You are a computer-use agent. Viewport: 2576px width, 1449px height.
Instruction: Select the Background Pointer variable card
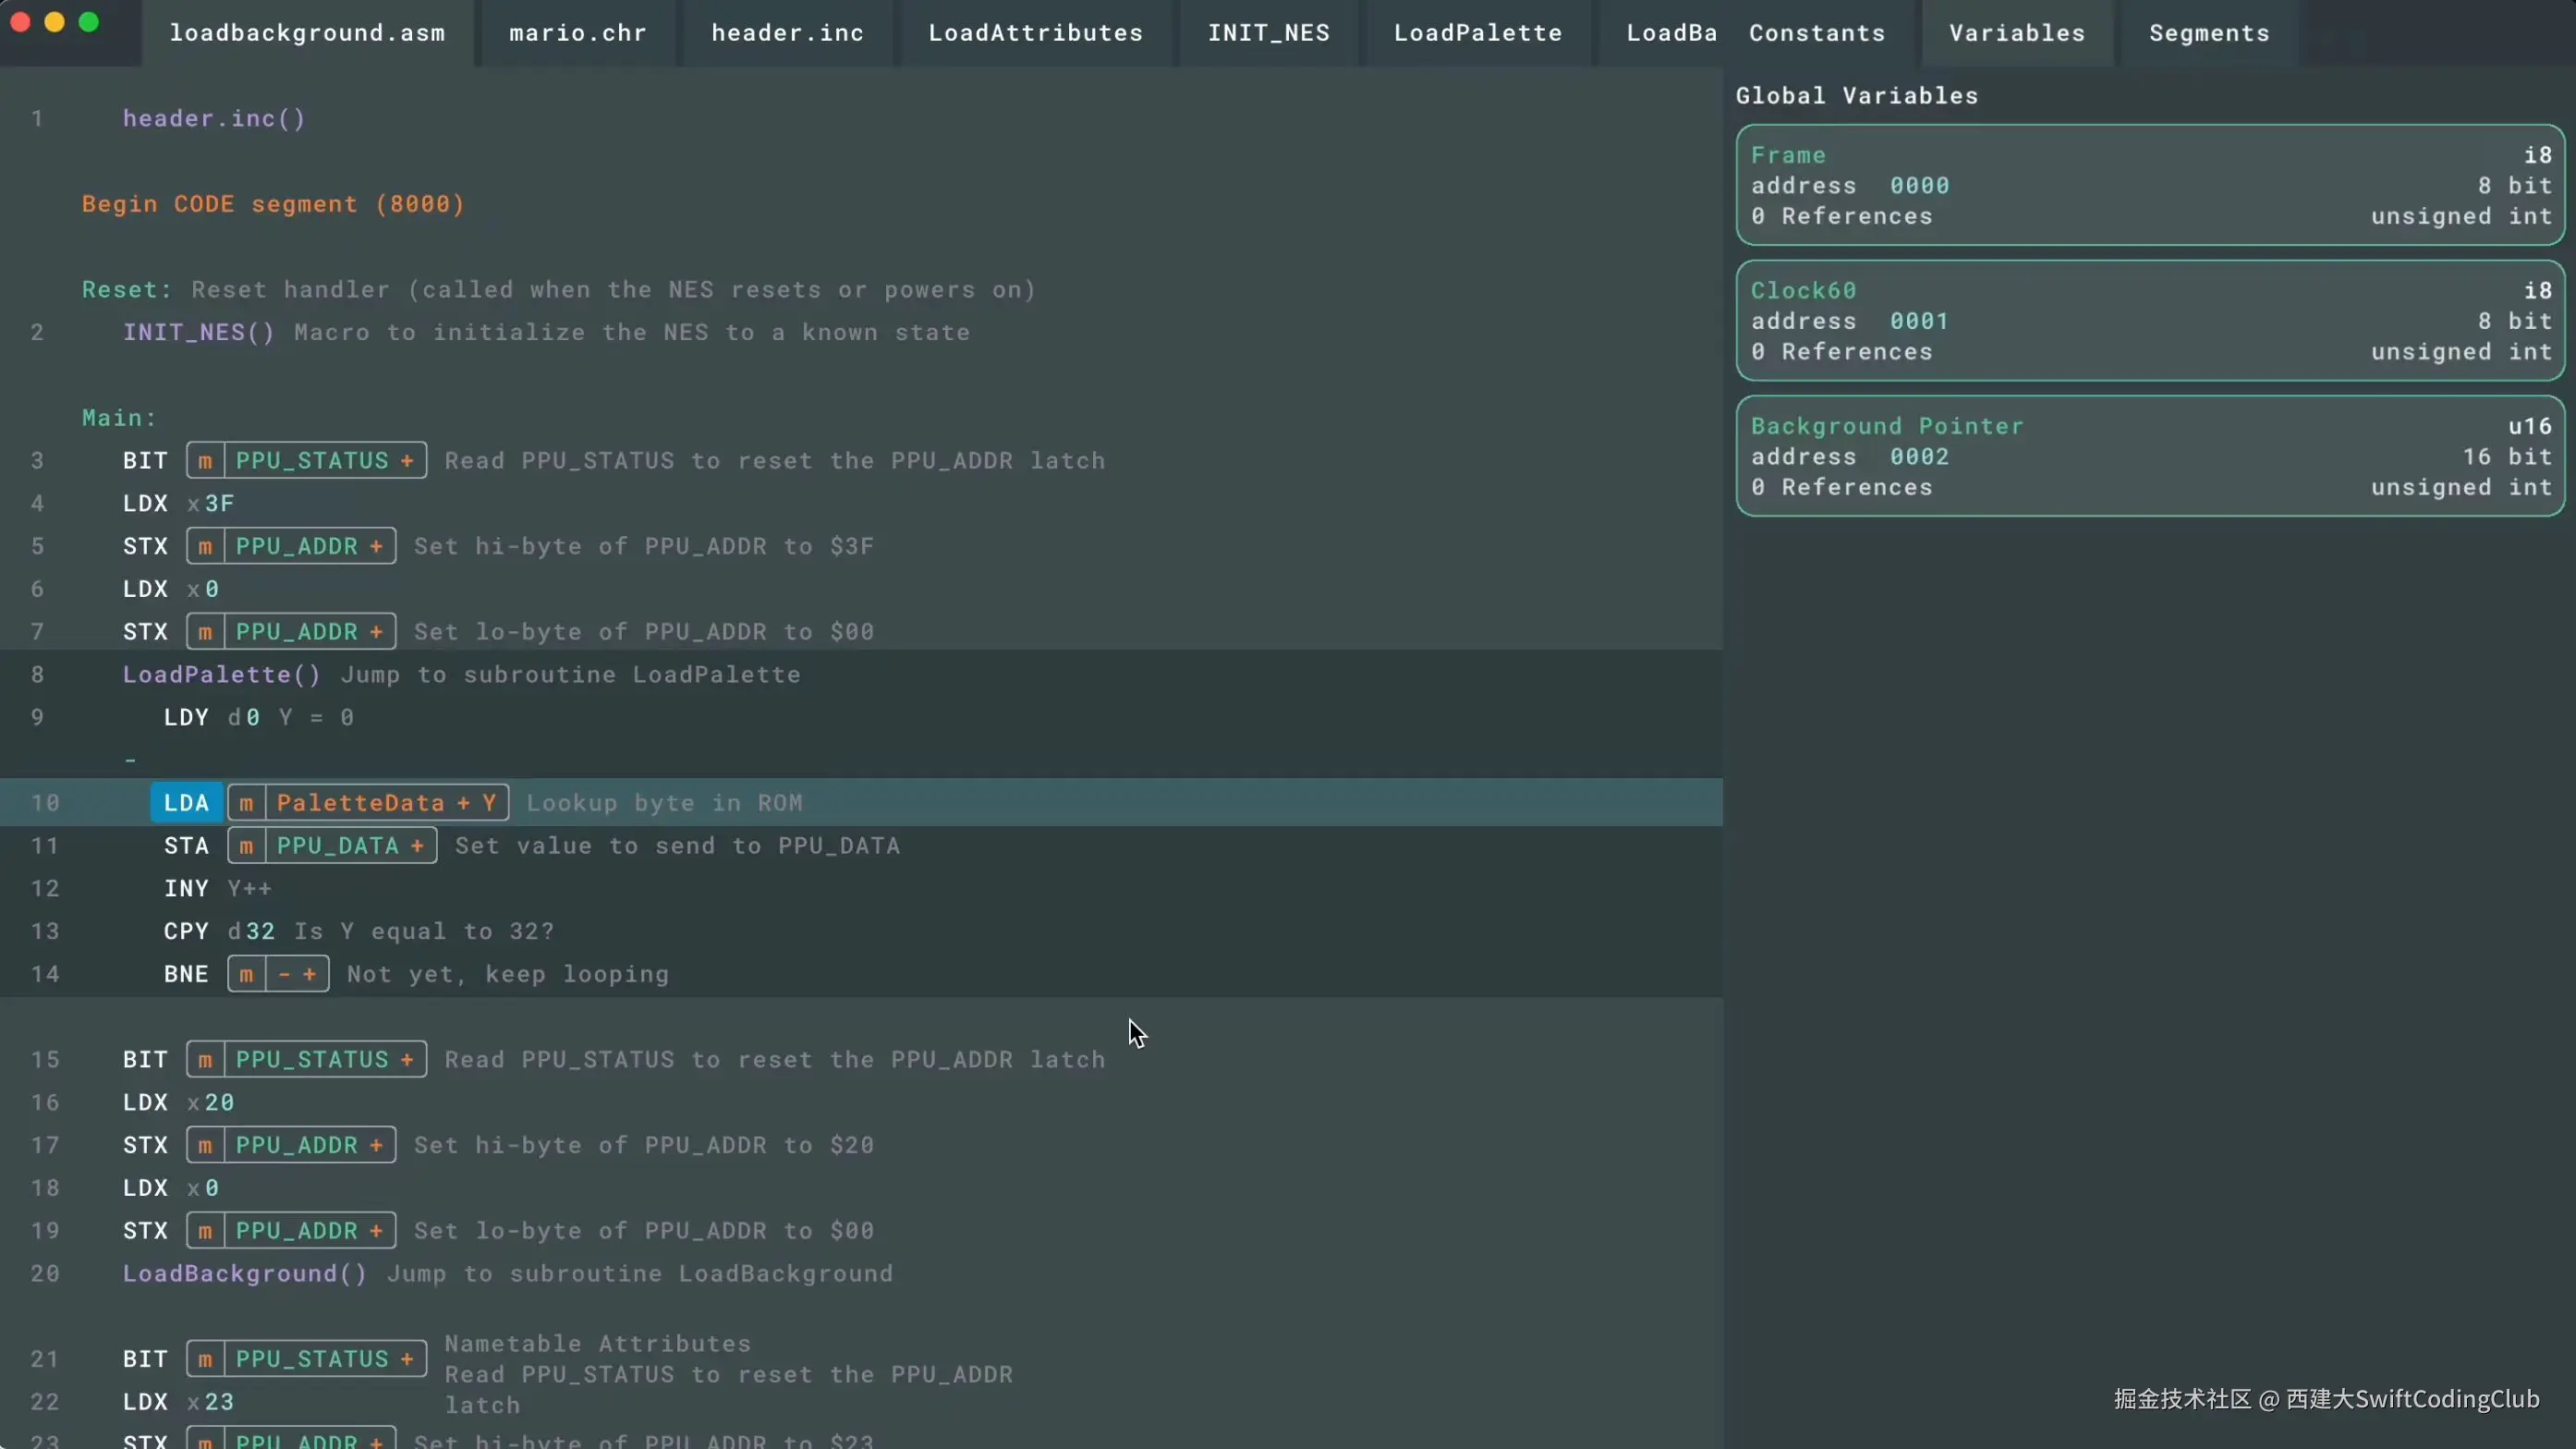click(x=2150, y=456)
